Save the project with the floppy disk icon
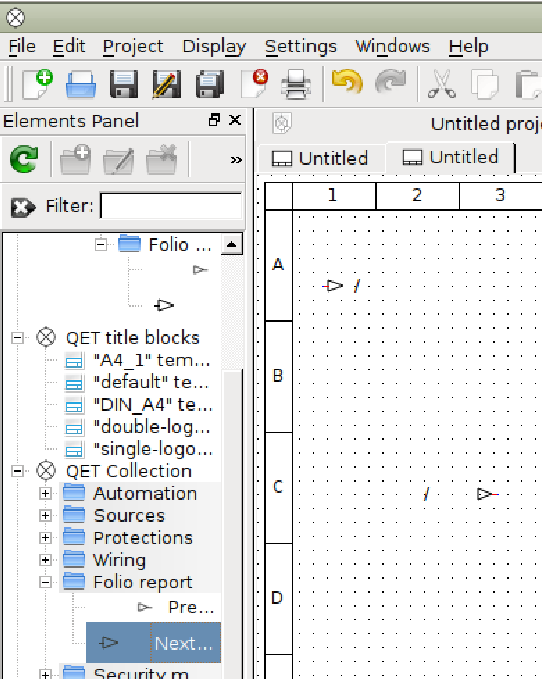The height and width of the screenshot is (679, 543). [x=124, y=84]
